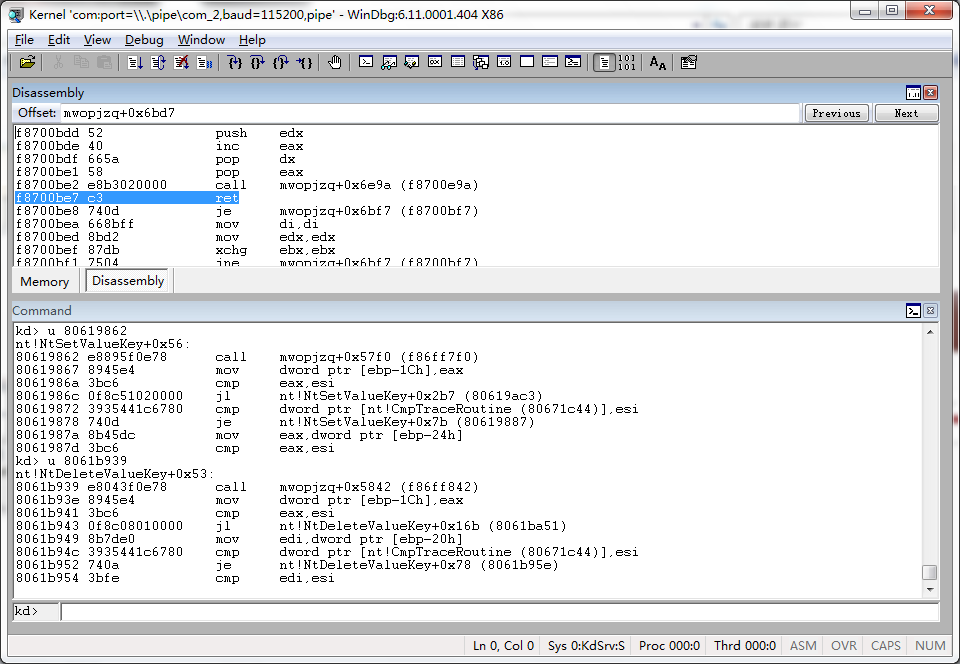Image resolution: width=960 pixels, height=664 pixels.
Task: Open the Memory window toolbar icon
Action: [458, 62]
